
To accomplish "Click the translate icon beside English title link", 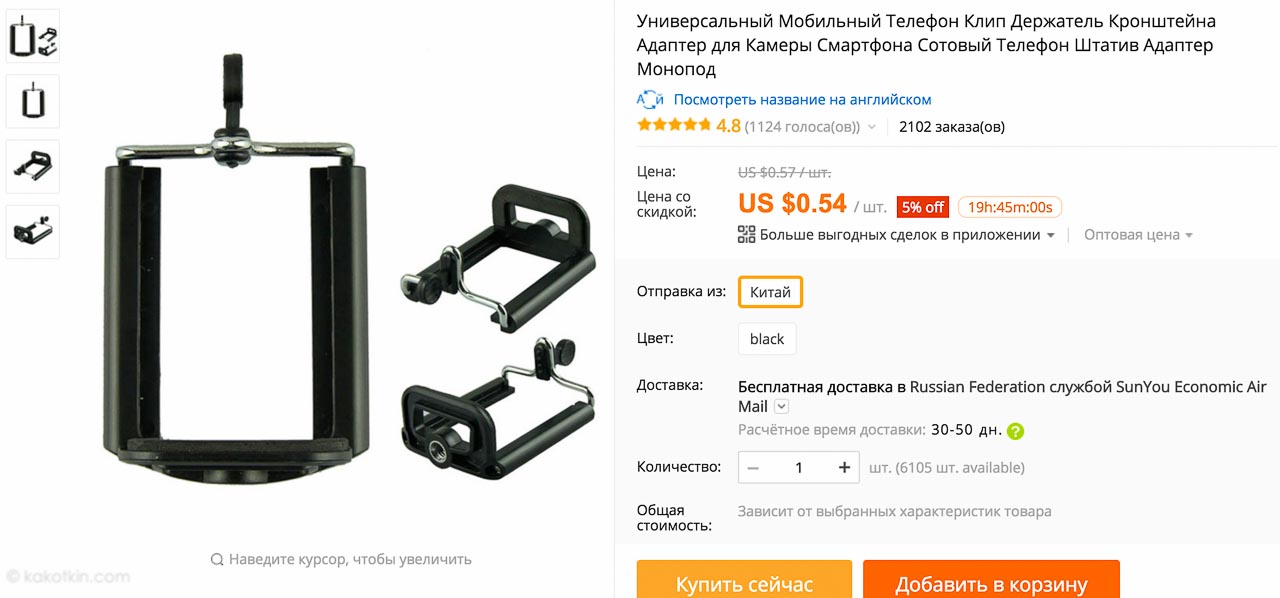I will [650, 100].
